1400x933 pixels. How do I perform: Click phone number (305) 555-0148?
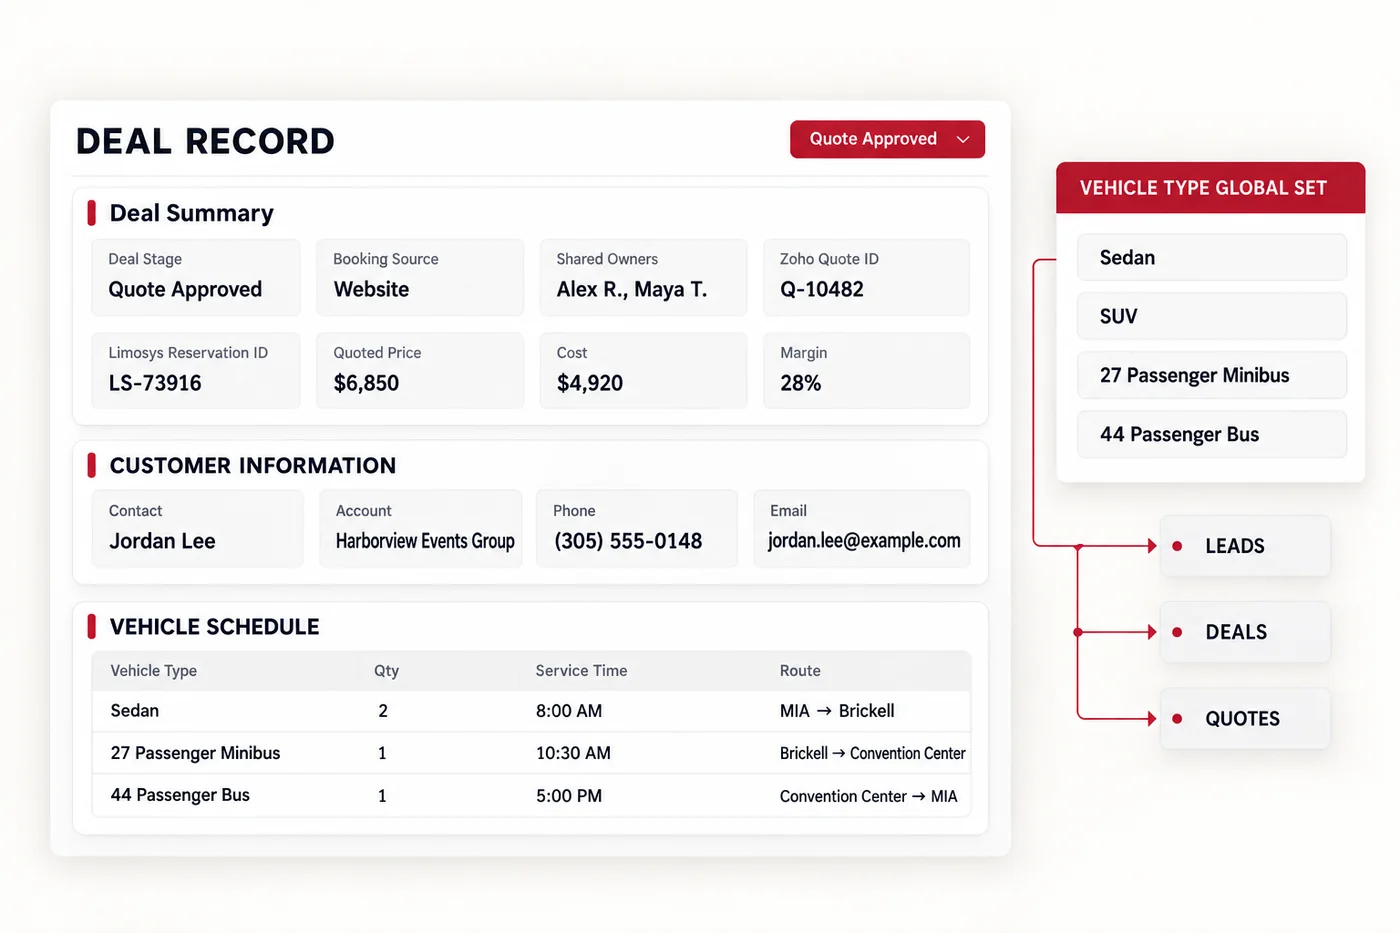[x=628, y=541]
